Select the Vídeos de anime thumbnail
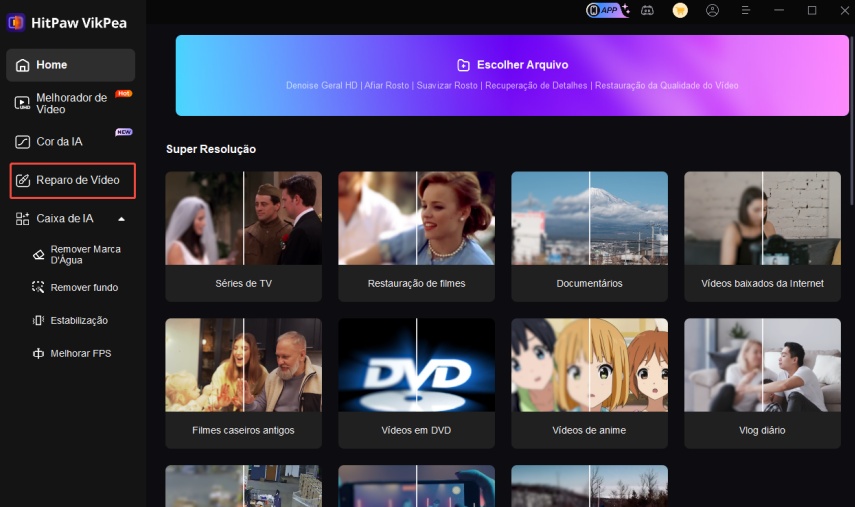Image resolution: width=855 pixels, height=507 pixels. tap(589, 365)
